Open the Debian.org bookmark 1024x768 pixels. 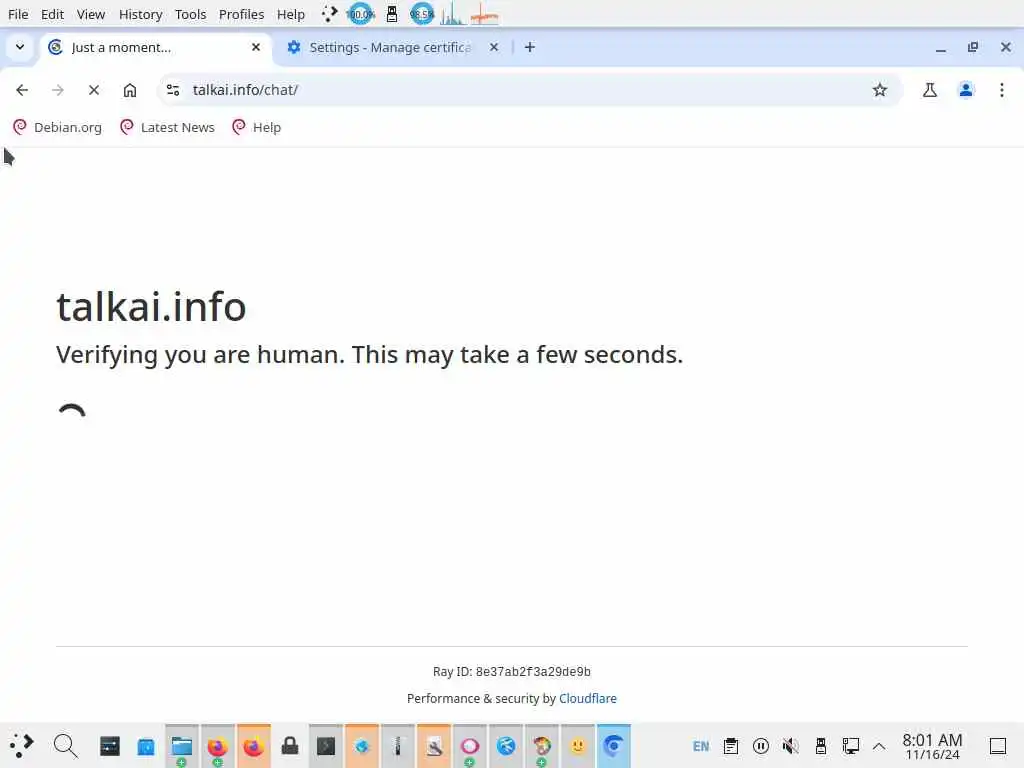[57, 127]
